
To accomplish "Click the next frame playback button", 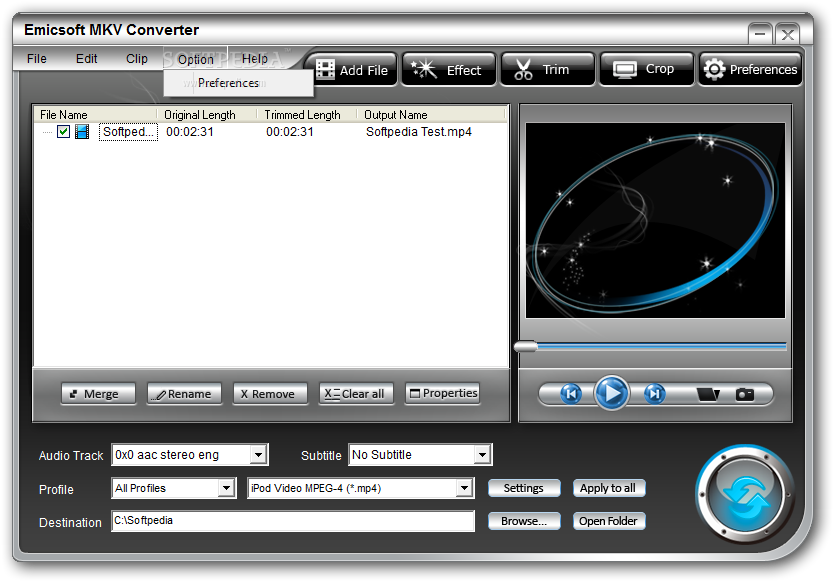I will [x=654, y=394].
